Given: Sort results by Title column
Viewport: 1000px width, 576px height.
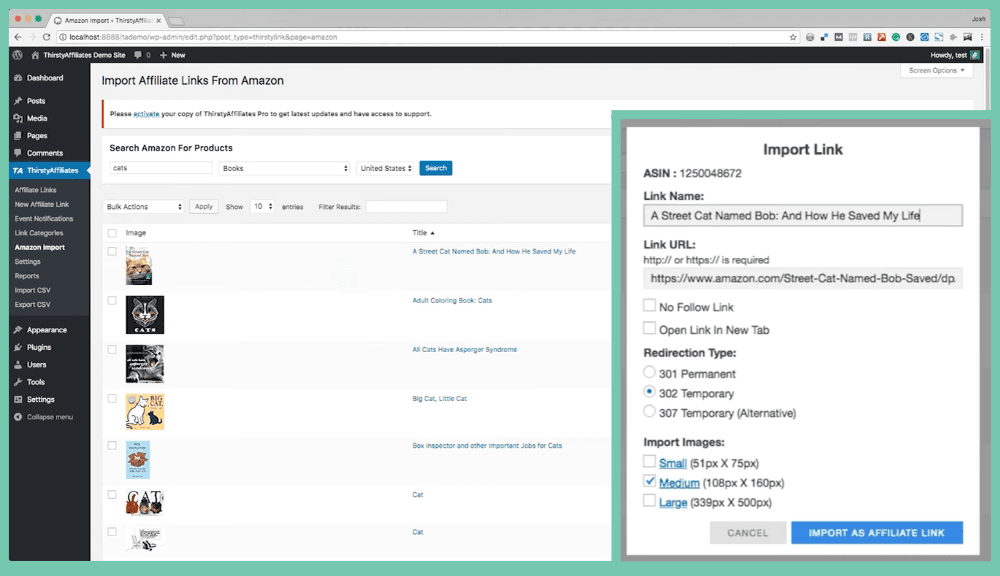Looking at the screenshot, I should pos(423,233).
